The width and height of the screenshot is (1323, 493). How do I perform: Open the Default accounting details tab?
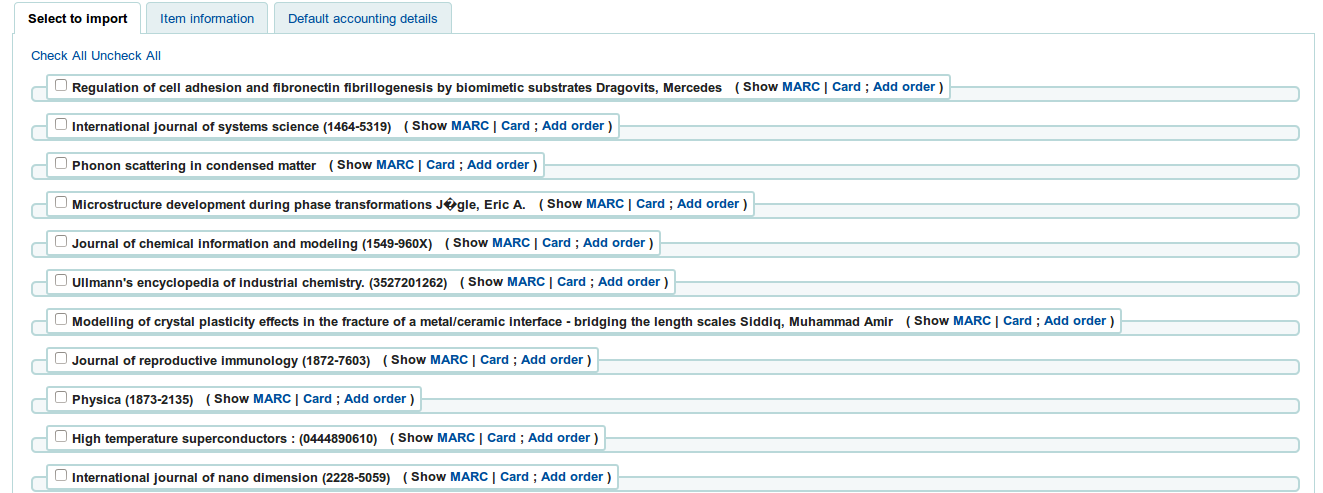coord(362,19)
